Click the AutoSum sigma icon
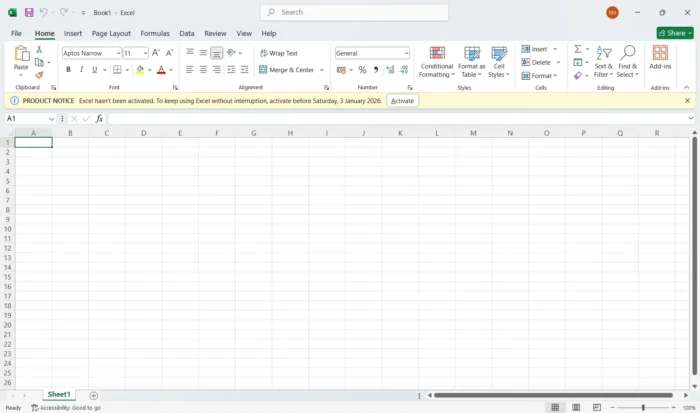The width and height of the screenshot is (700, 413). [578, 49]
